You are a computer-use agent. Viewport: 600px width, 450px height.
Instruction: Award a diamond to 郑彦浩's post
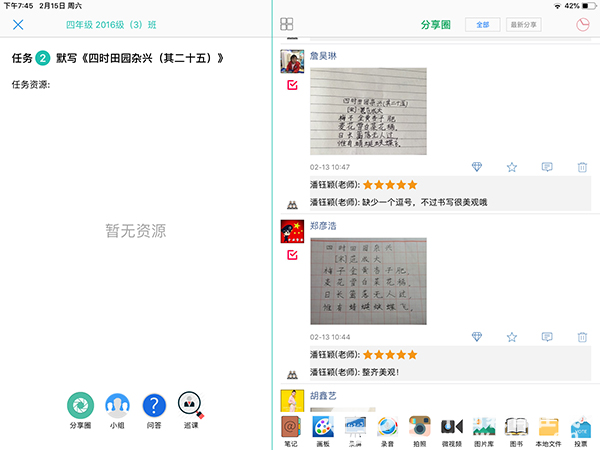pos(477,337)
